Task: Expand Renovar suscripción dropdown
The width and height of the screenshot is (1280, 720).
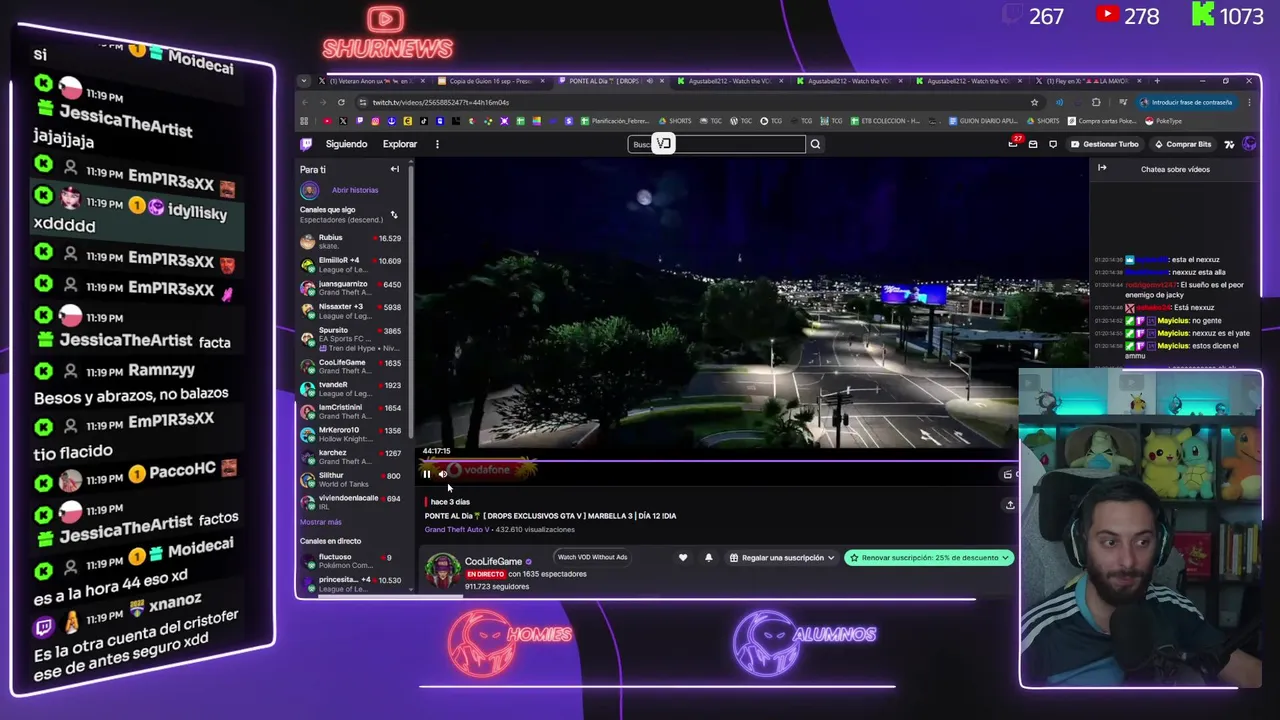Action: coord(929,558)
